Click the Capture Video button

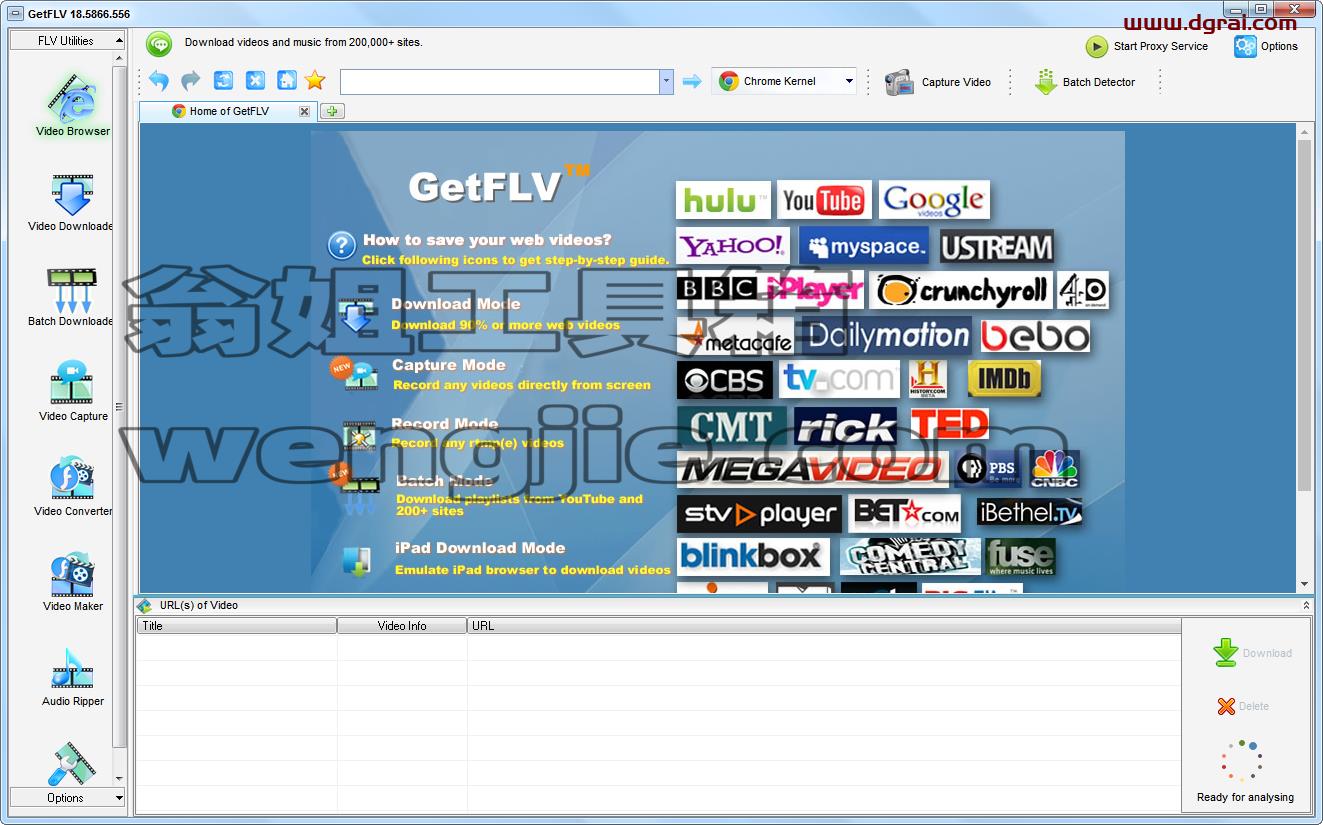938,82
